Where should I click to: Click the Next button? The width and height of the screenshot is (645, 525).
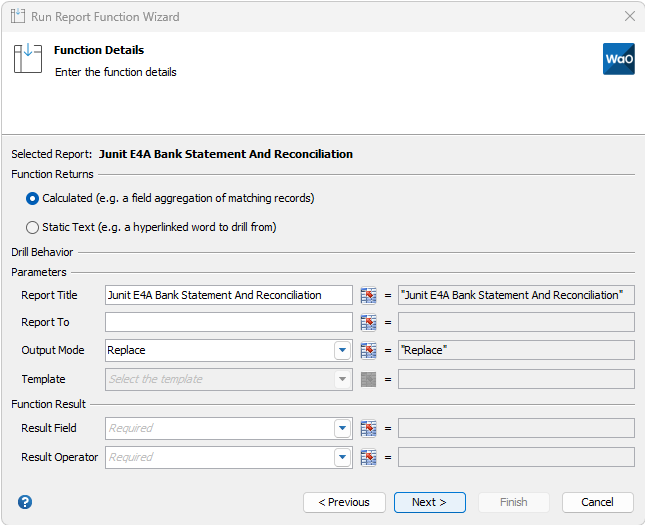[429, 502]
